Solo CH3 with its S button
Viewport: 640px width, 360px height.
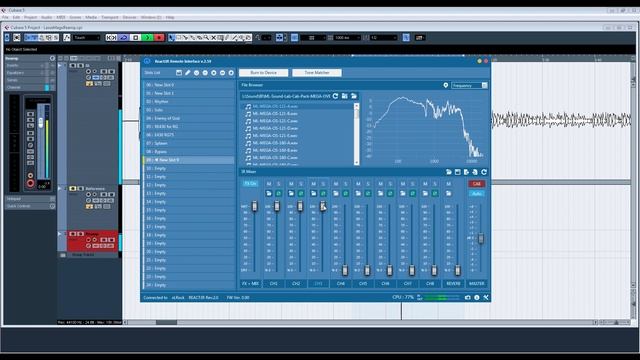(323, 184)
